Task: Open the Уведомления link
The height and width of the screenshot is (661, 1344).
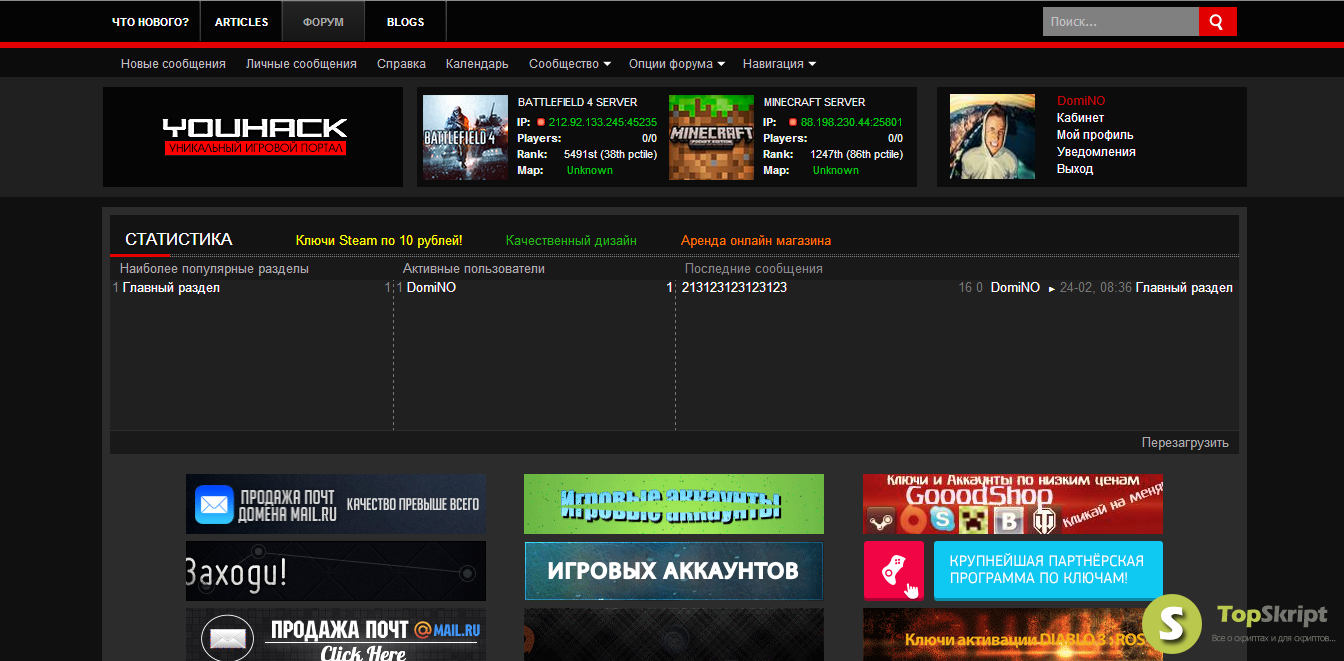Action: [1096, 152]
